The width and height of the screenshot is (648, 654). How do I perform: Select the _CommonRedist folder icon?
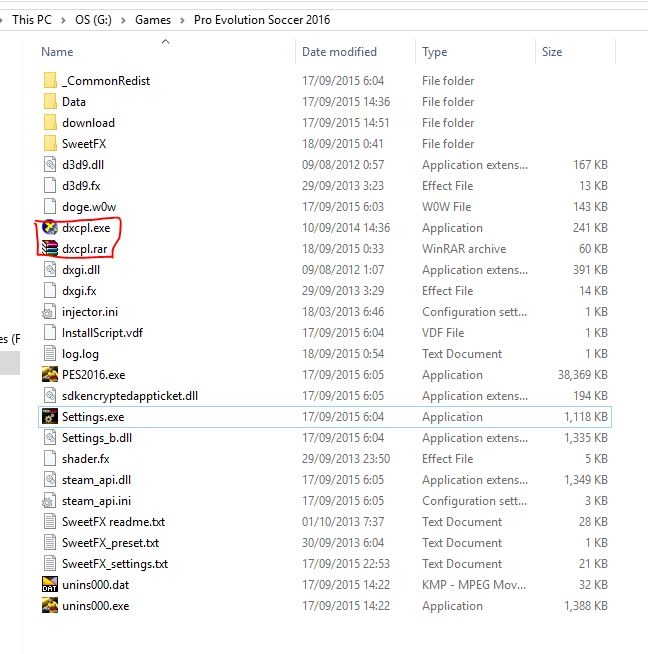point(50,80)
